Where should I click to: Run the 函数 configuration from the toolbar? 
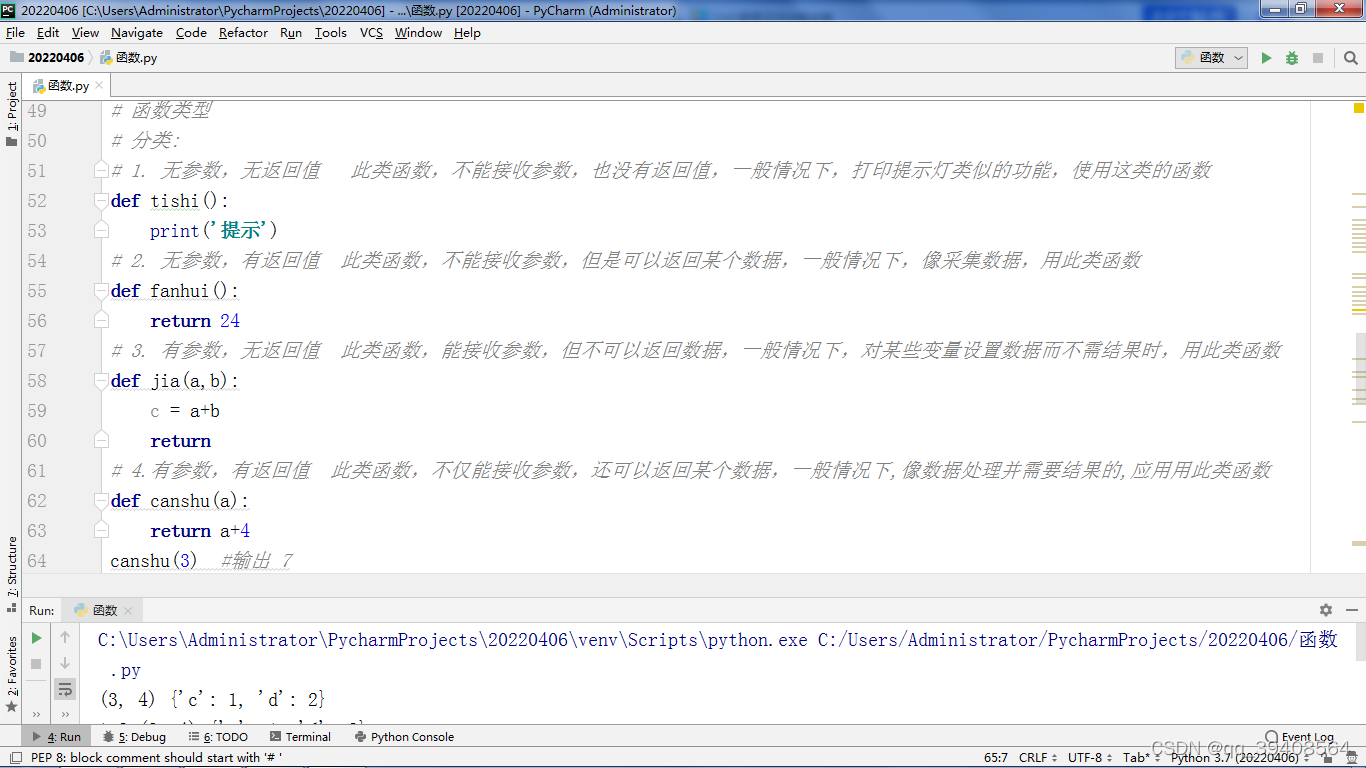(1266, 58)
